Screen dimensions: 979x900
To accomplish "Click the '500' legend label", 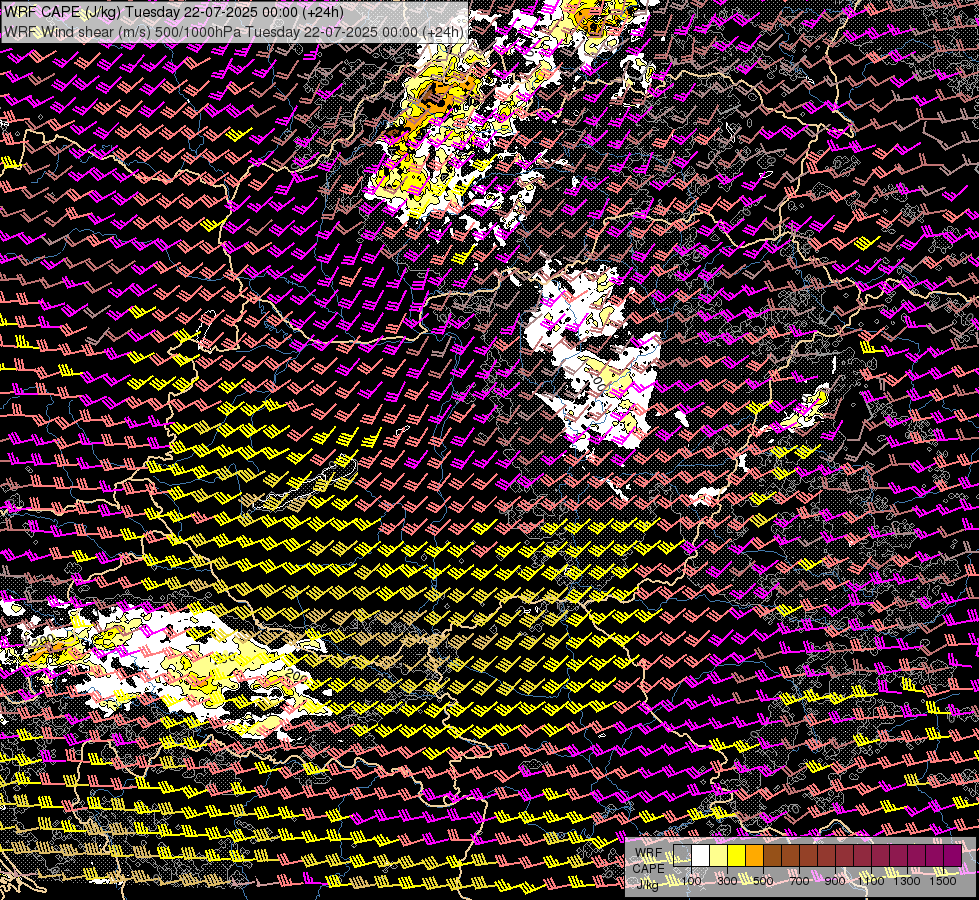I will [x=763, y=881].
